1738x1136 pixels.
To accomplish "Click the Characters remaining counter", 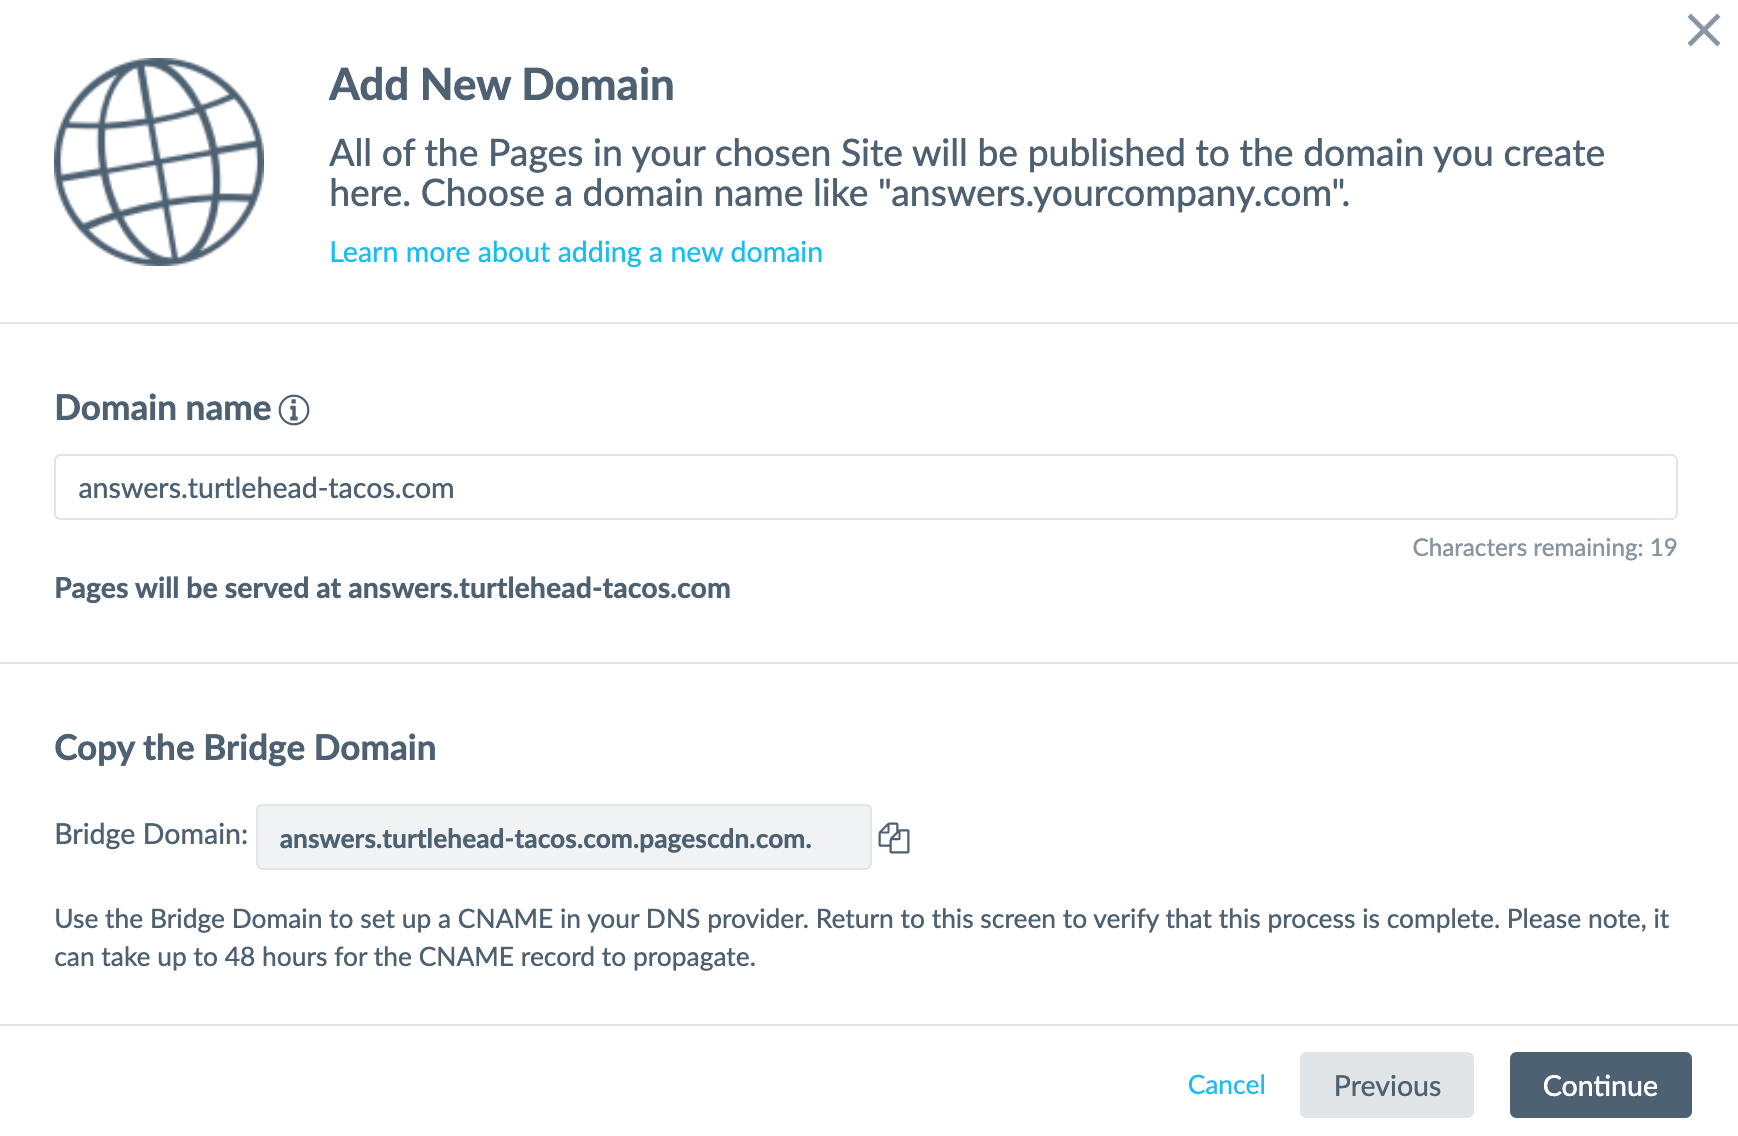I will tap(1544, 548).
